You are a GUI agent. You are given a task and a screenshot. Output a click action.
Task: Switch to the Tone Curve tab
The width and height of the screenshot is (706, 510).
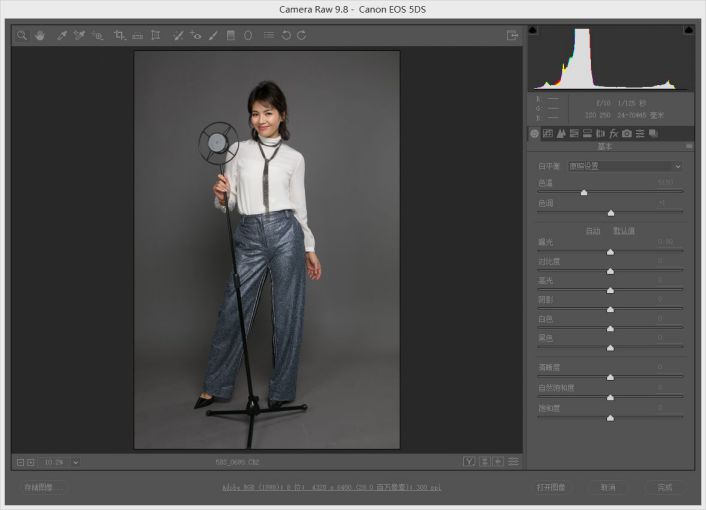pyautogui.click(x=548, y=133)
